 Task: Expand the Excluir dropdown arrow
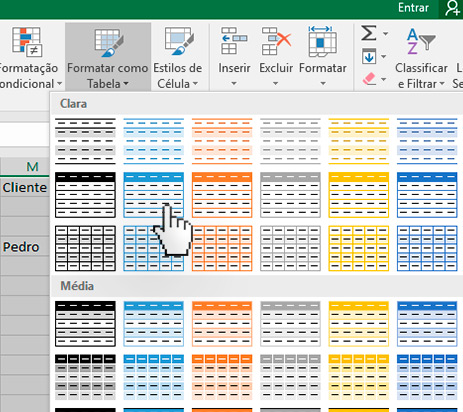click(276, 83)
